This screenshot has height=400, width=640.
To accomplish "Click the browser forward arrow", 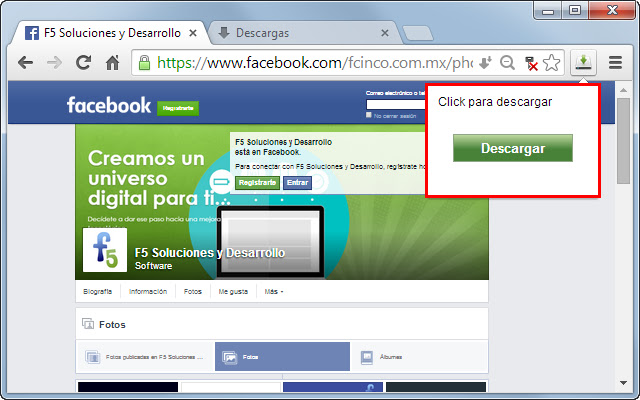I will click(x=54, y=63).
